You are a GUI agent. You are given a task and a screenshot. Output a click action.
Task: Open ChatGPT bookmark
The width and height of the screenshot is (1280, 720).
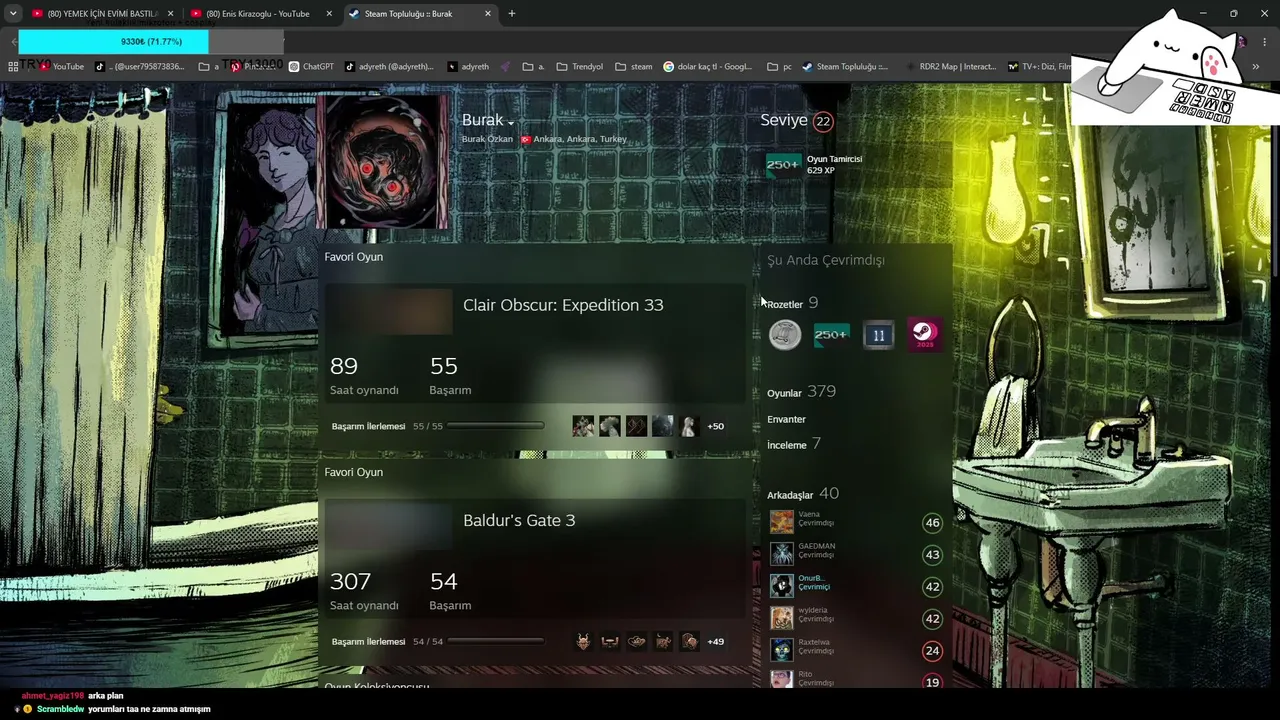pos(311,67)
